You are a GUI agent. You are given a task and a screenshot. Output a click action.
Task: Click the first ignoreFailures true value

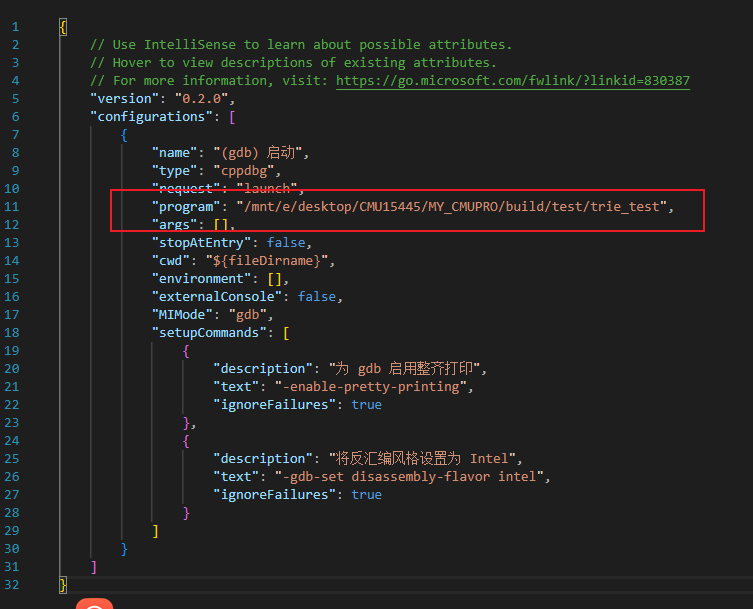tap(366, 405)
